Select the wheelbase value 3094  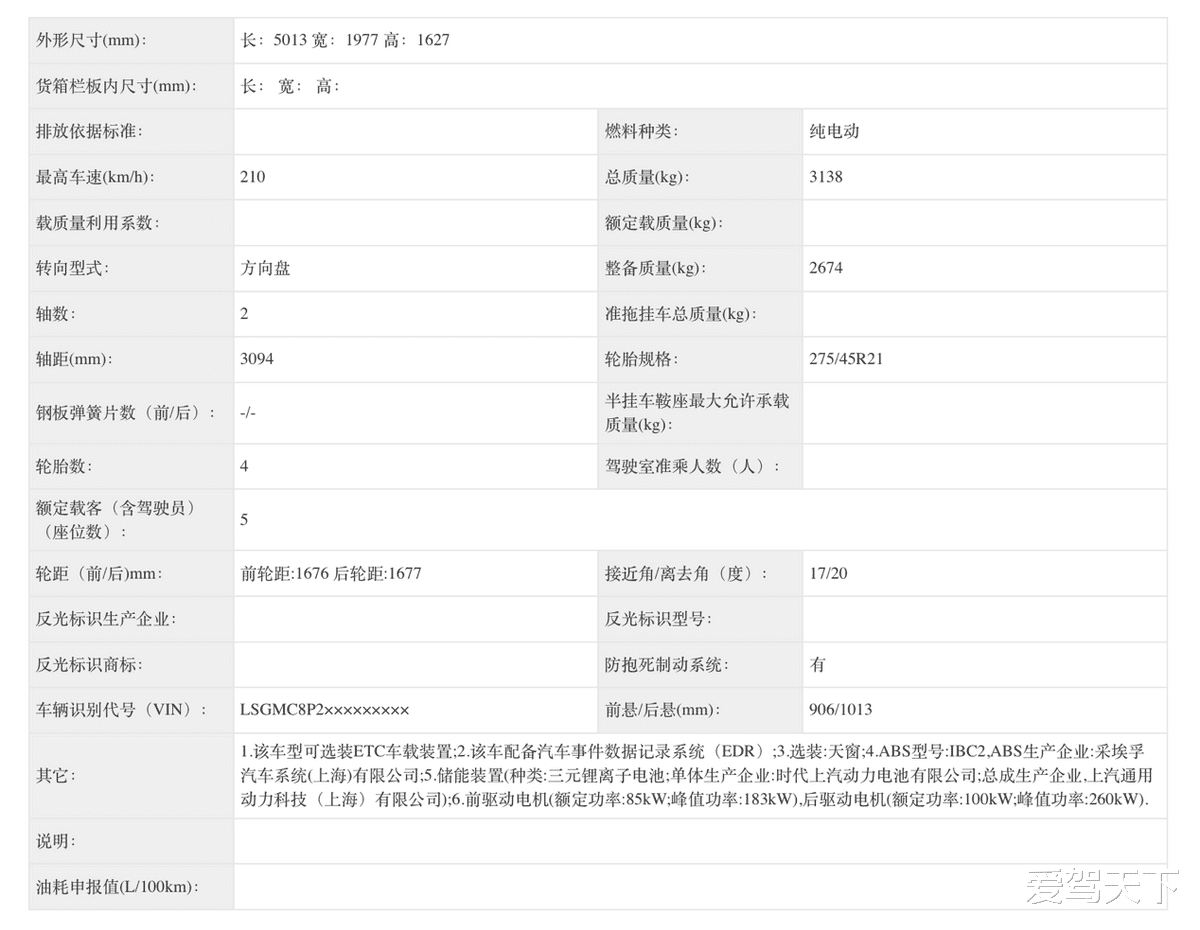tap(257, 360)
